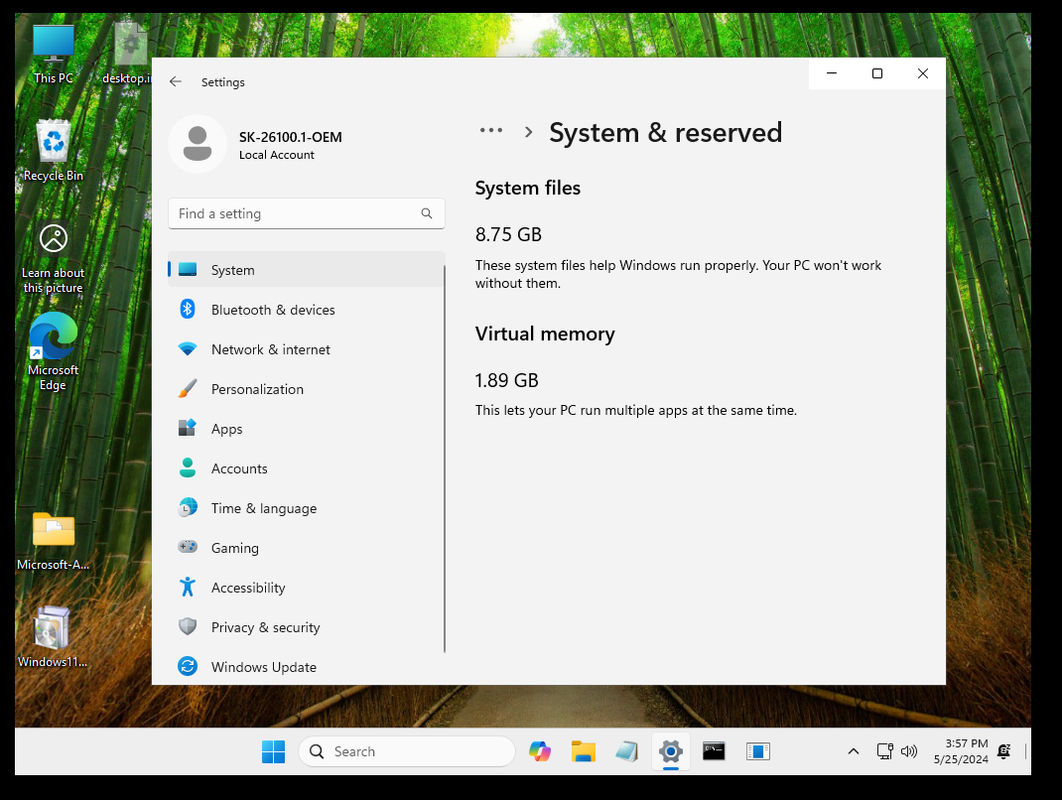Image resolution: width=1062 pixels, height=800 pixels.
Task: Select the Accounts person icon in sidebar
Action: click(x=188, y=468)
